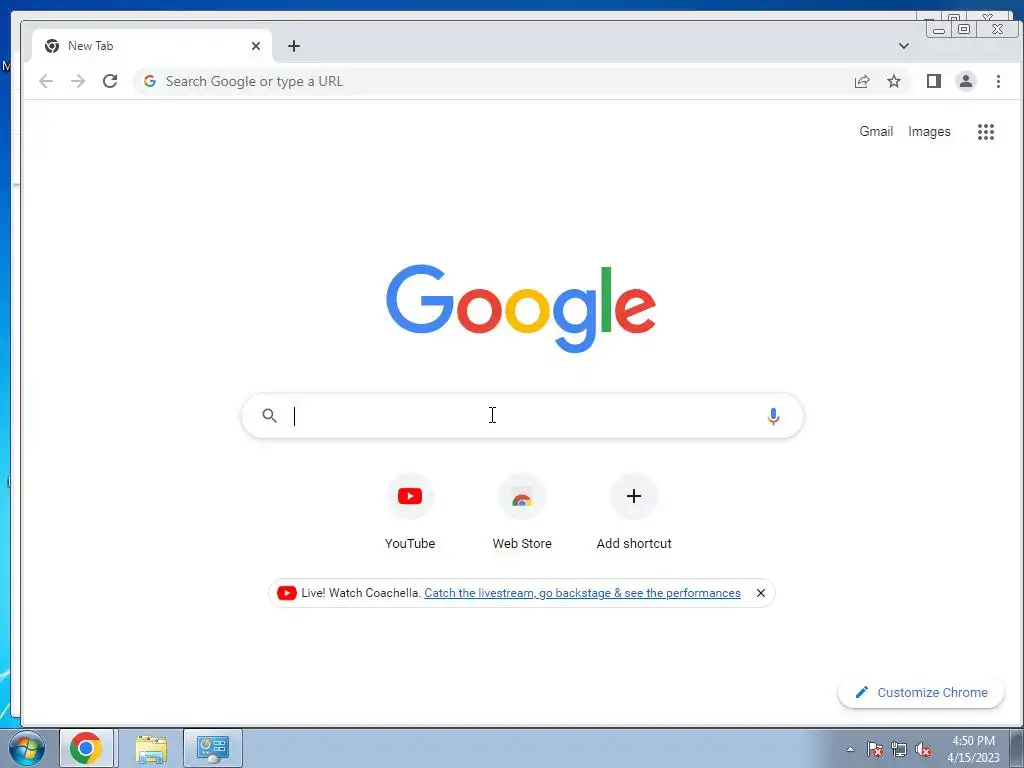1024x768 pixels.
Task: Click the network tray icon
Action: tap(899, 749)
